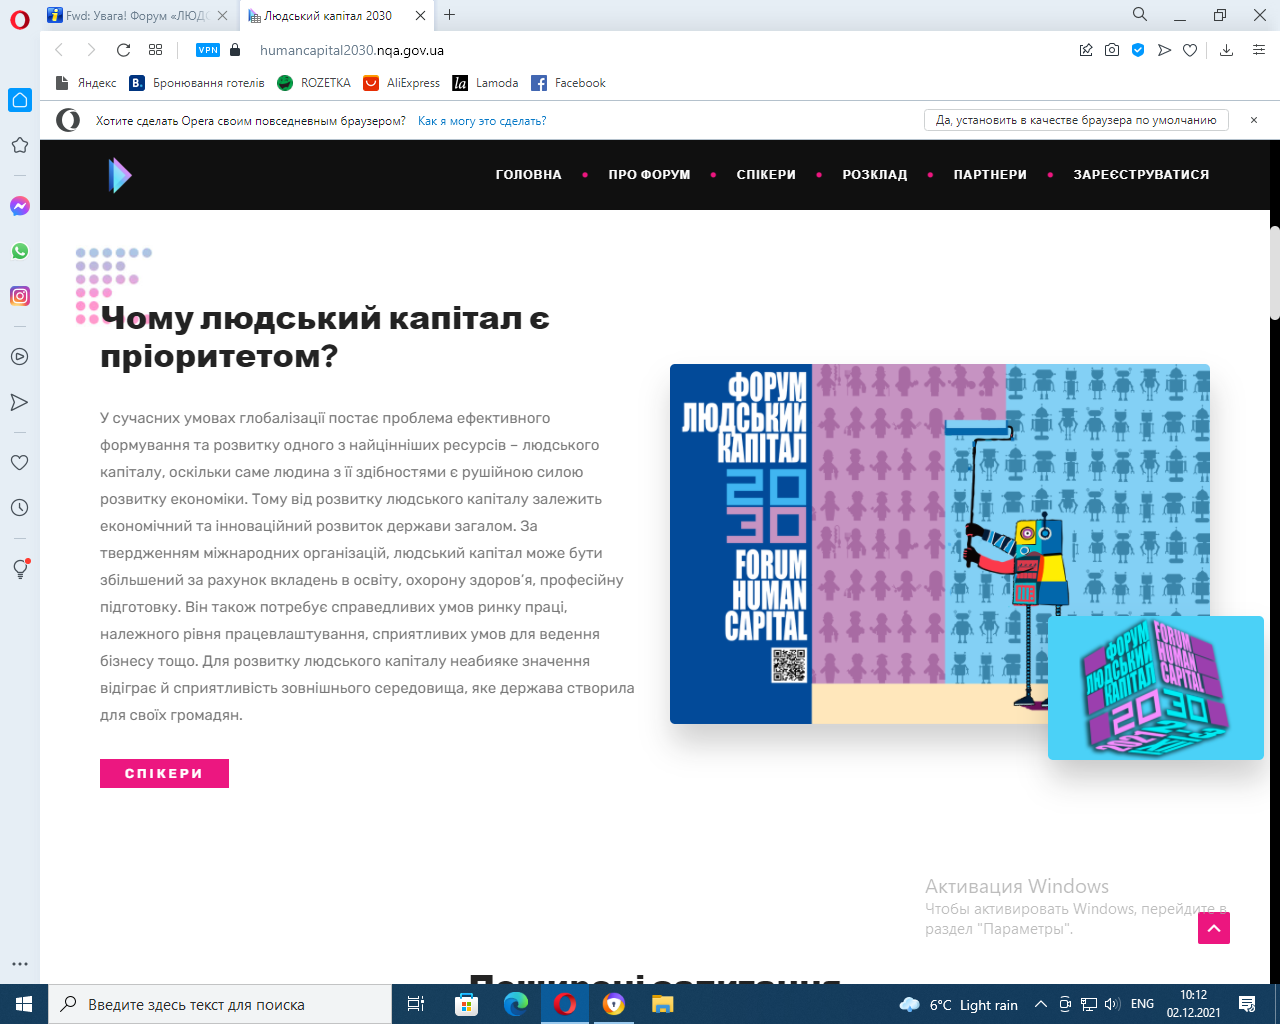Image resolution: width=1280 pixels, height=1024 pixels.
Task: Open ПАРТНЕРИ menu item
Action: [x=990, y=175]
